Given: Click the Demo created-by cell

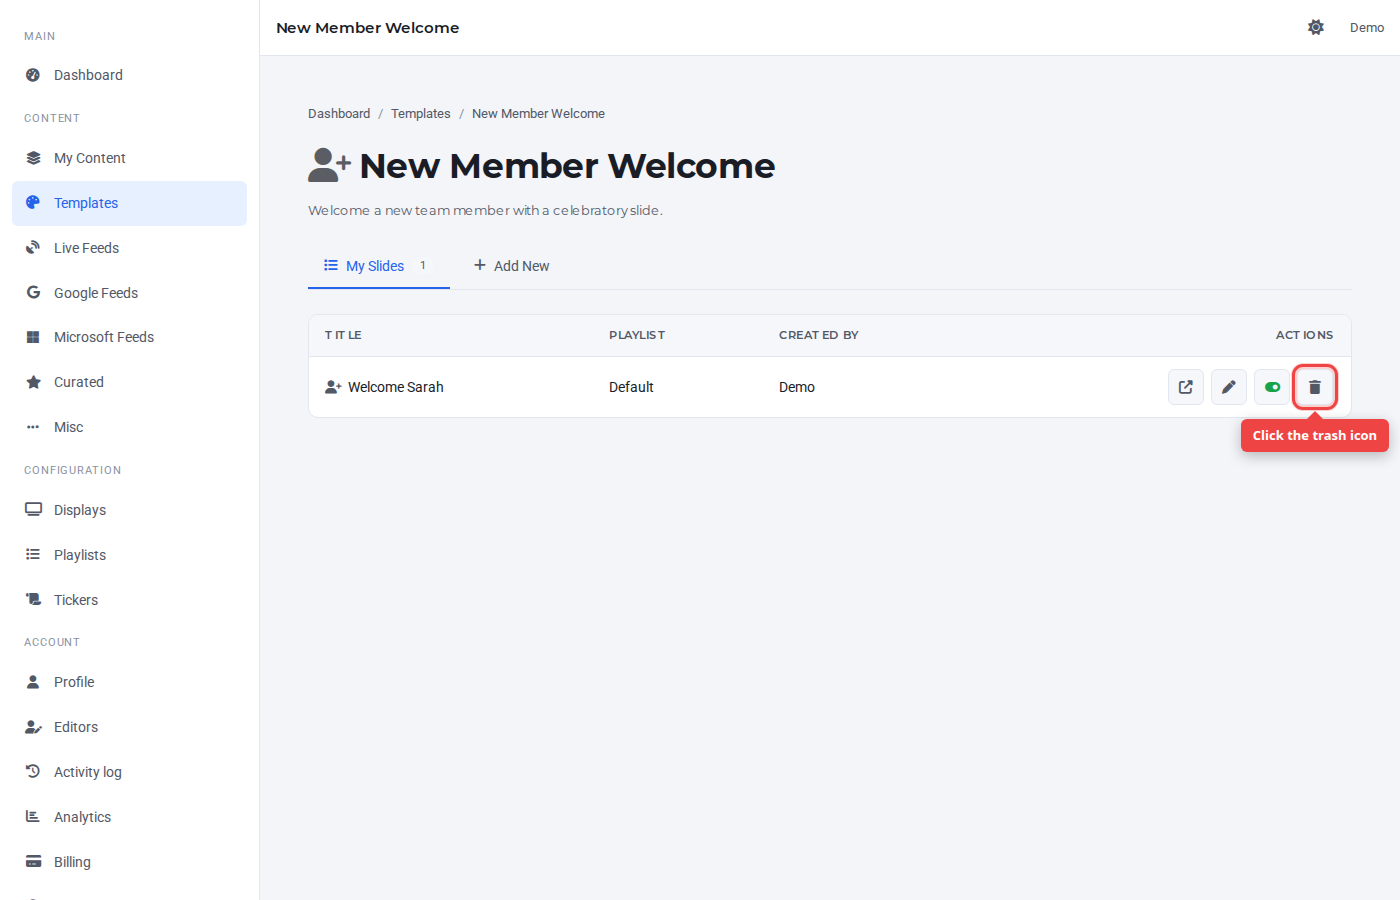Looking at the screenshot, I should tap(797, 387).
